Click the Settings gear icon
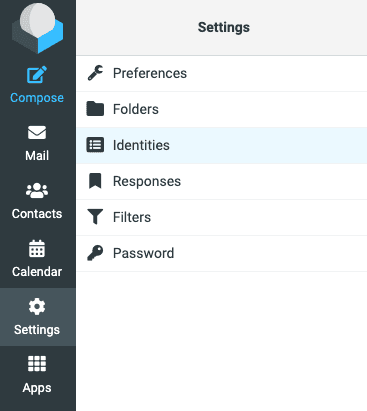Viewport: 367px width, 411px height. click(x=37, y=306)
